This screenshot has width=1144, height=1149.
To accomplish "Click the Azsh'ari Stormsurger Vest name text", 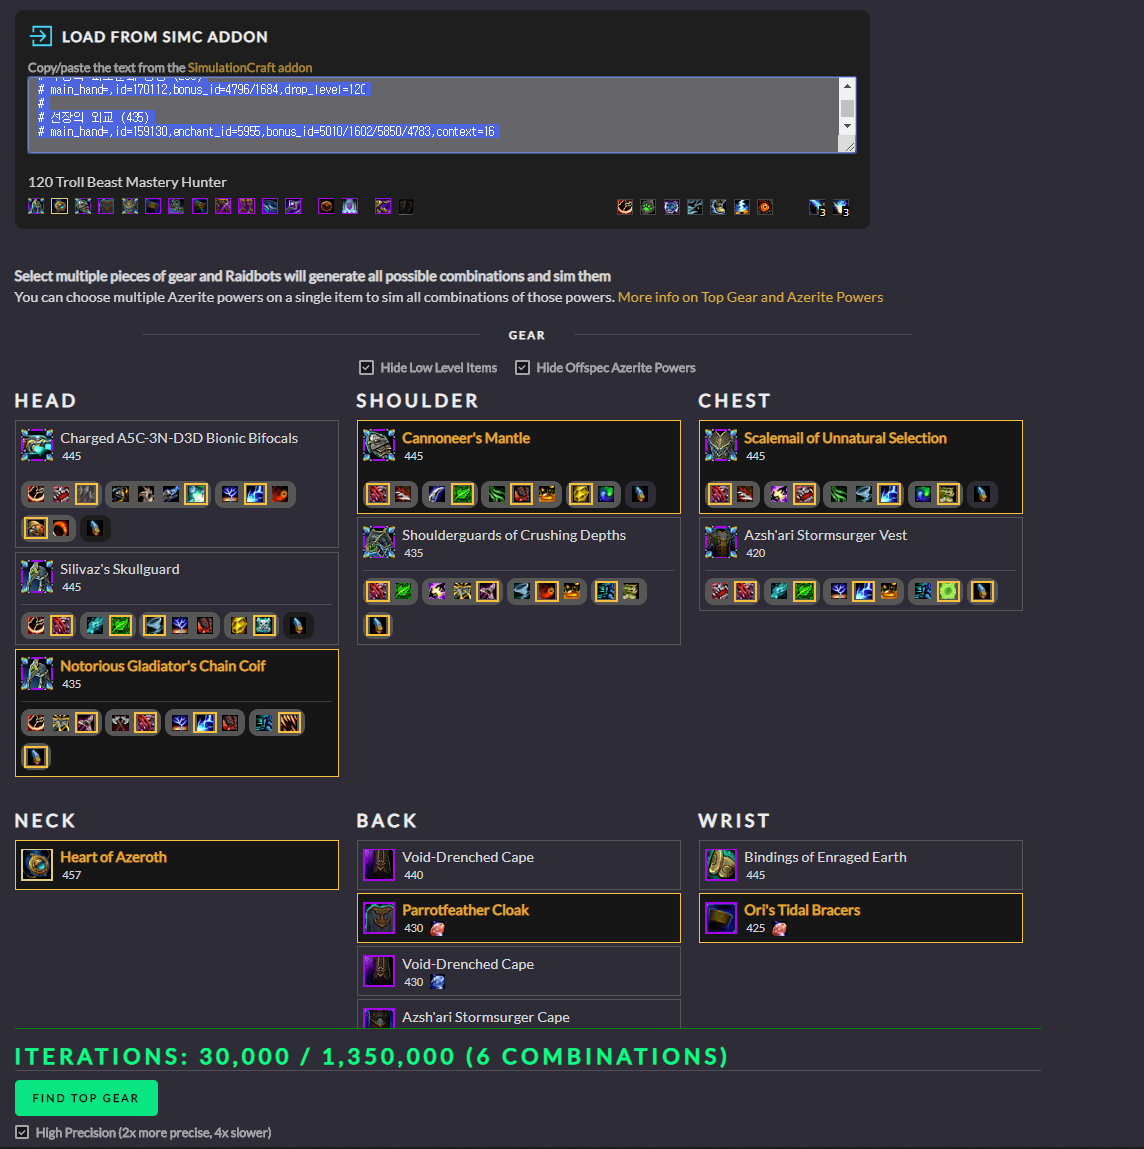I will 825,535.
